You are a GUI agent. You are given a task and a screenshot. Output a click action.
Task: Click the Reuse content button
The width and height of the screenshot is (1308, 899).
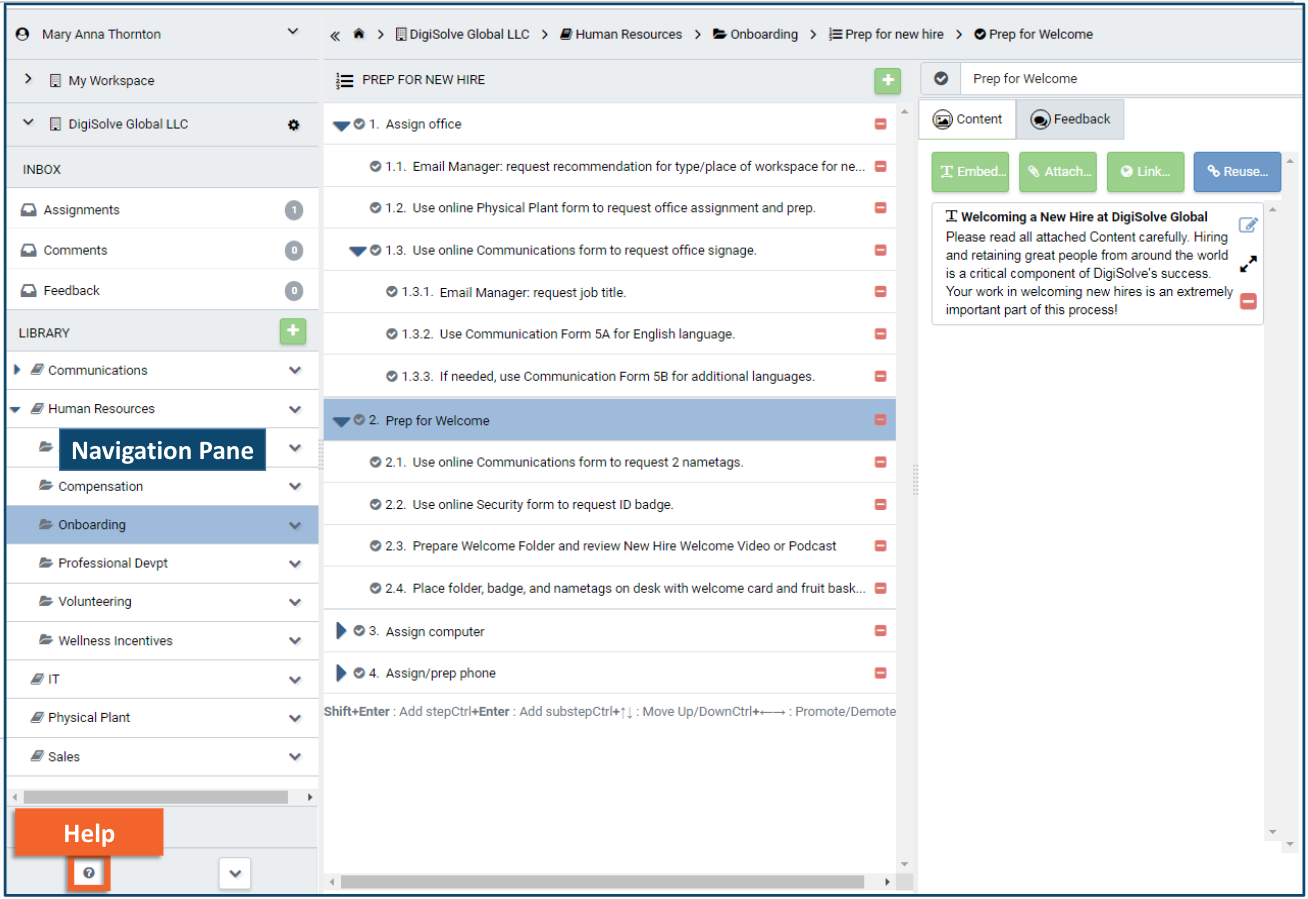point(1237,171)
